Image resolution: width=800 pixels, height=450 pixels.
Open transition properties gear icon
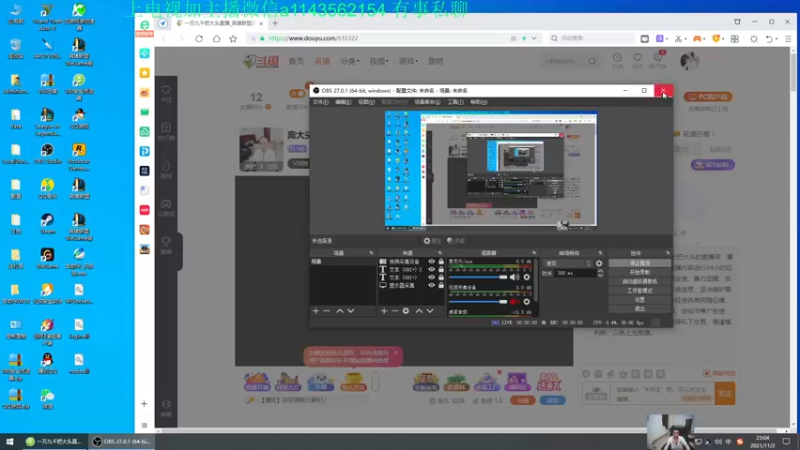pos(599,263)
